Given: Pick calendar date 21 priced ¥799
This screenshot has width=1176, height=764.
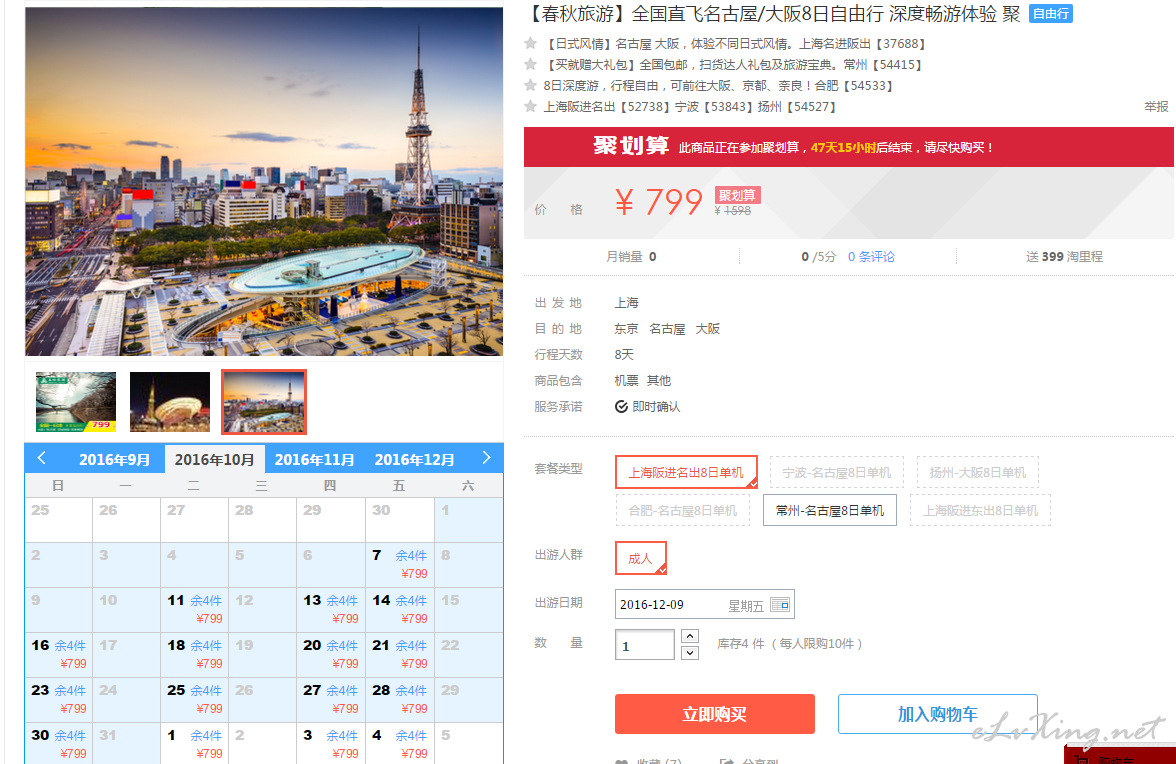Looking at the screenshot, I should (x=400, y=655).
